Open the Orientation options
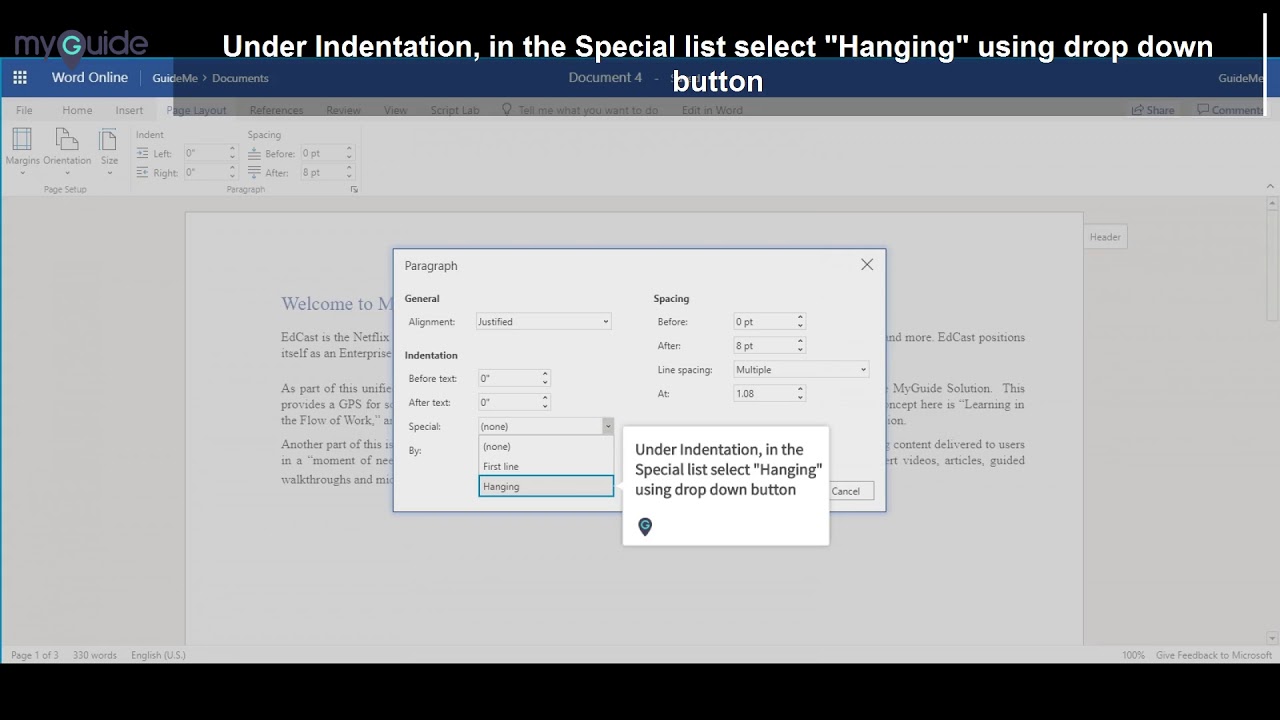The width and height of the screenshot is (1280, 720). [67, 151]
